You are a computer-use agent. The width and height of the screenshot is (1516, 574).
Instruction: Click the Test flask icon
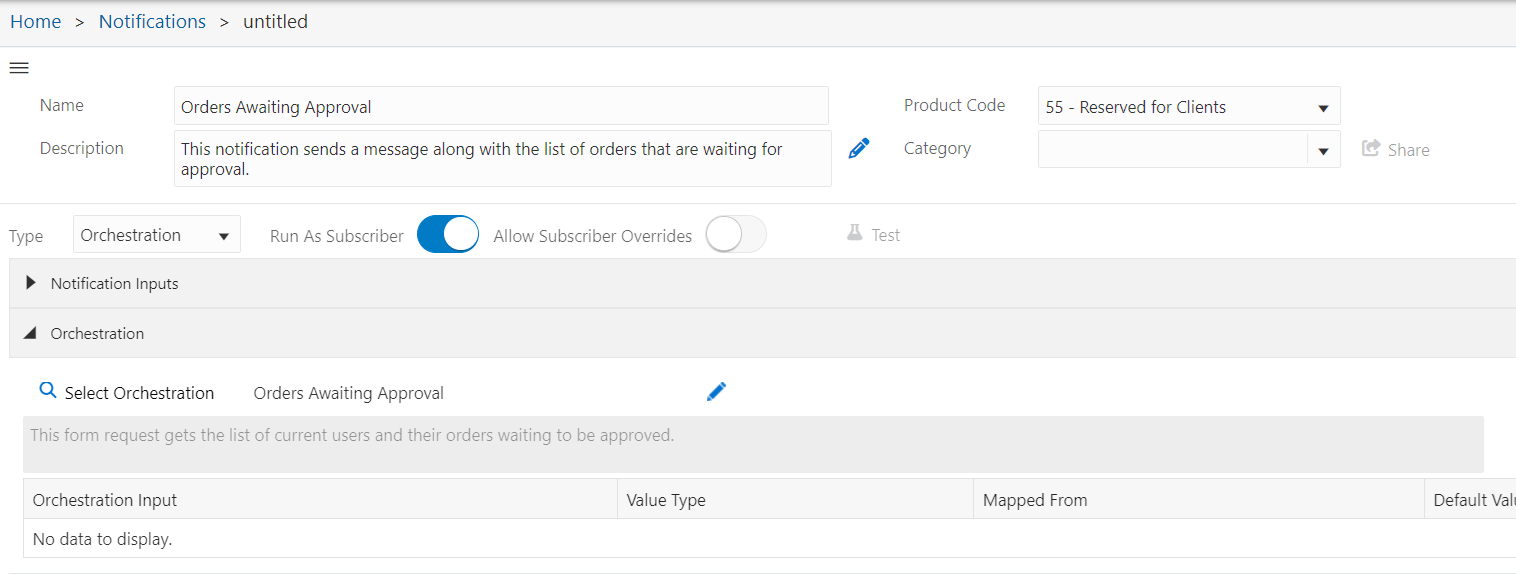coord(854,233)
